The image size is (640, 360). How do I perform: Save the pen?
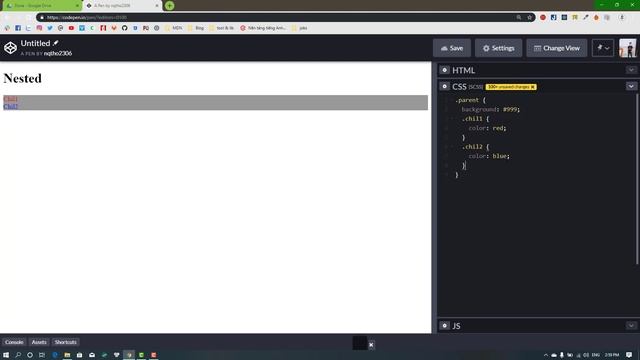(x=452, y=48)
